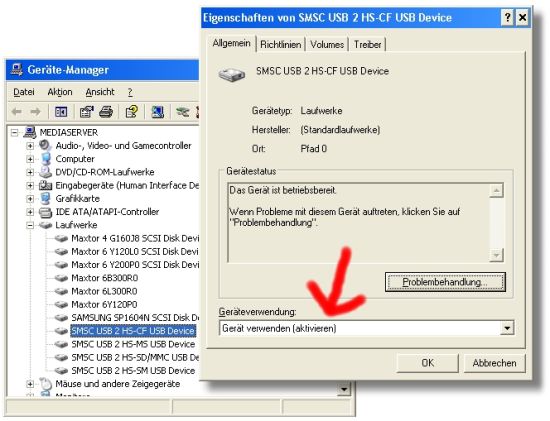Select Maxtor 6 Y120L0 SCSI Disk Device
Image resolution: width=550 pixels, height=421 pixels.
tap(135, 252)
